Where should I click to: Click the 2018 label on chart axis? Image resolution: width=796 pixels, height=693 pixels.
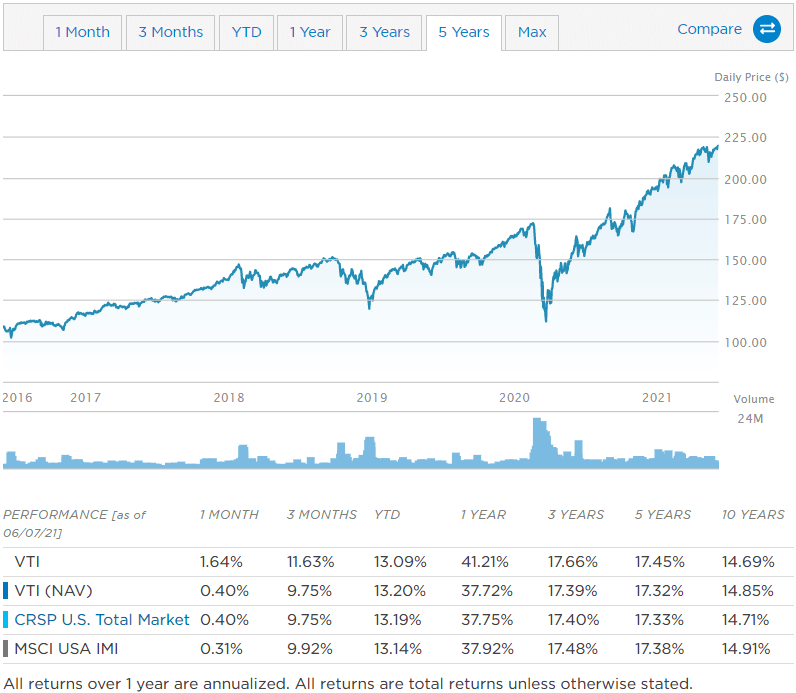coord(229,398)
